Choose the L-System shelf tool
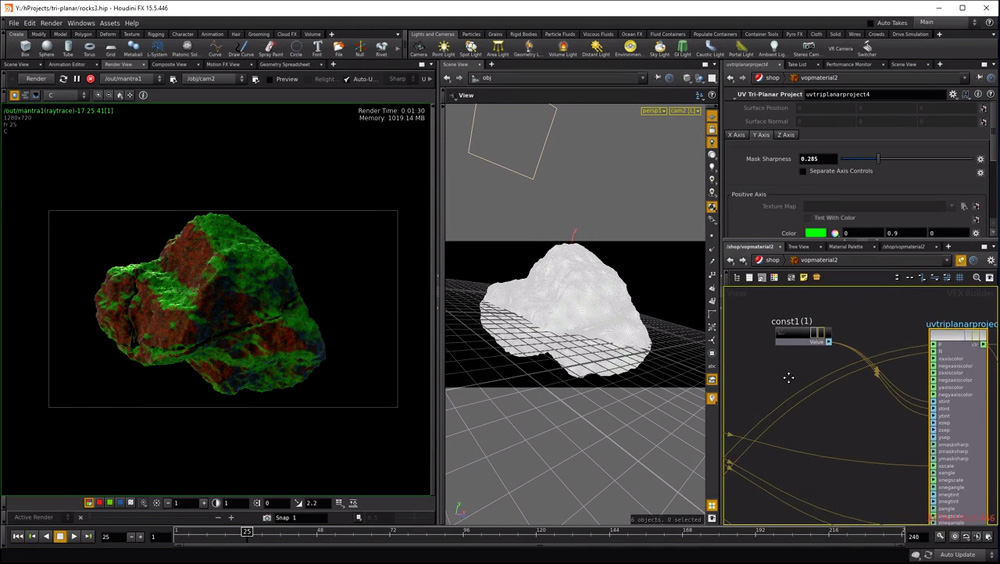1000x564 pixels. (x=157, y=48)
